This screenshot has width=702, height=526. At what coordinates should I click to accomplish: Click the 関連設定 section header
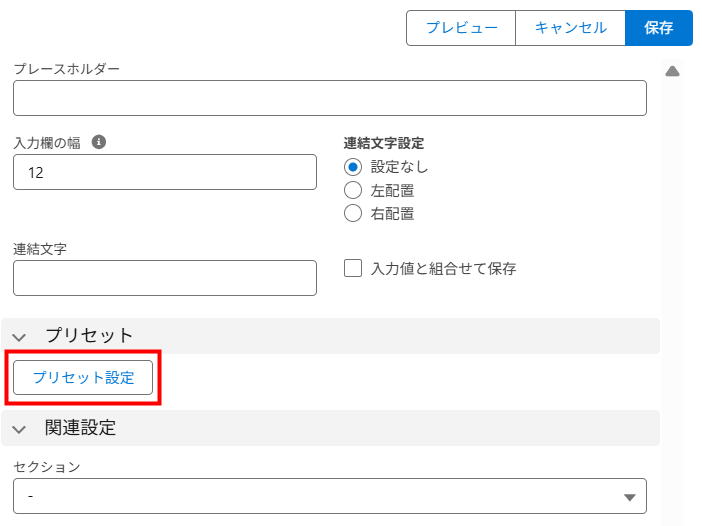[80, 429]
